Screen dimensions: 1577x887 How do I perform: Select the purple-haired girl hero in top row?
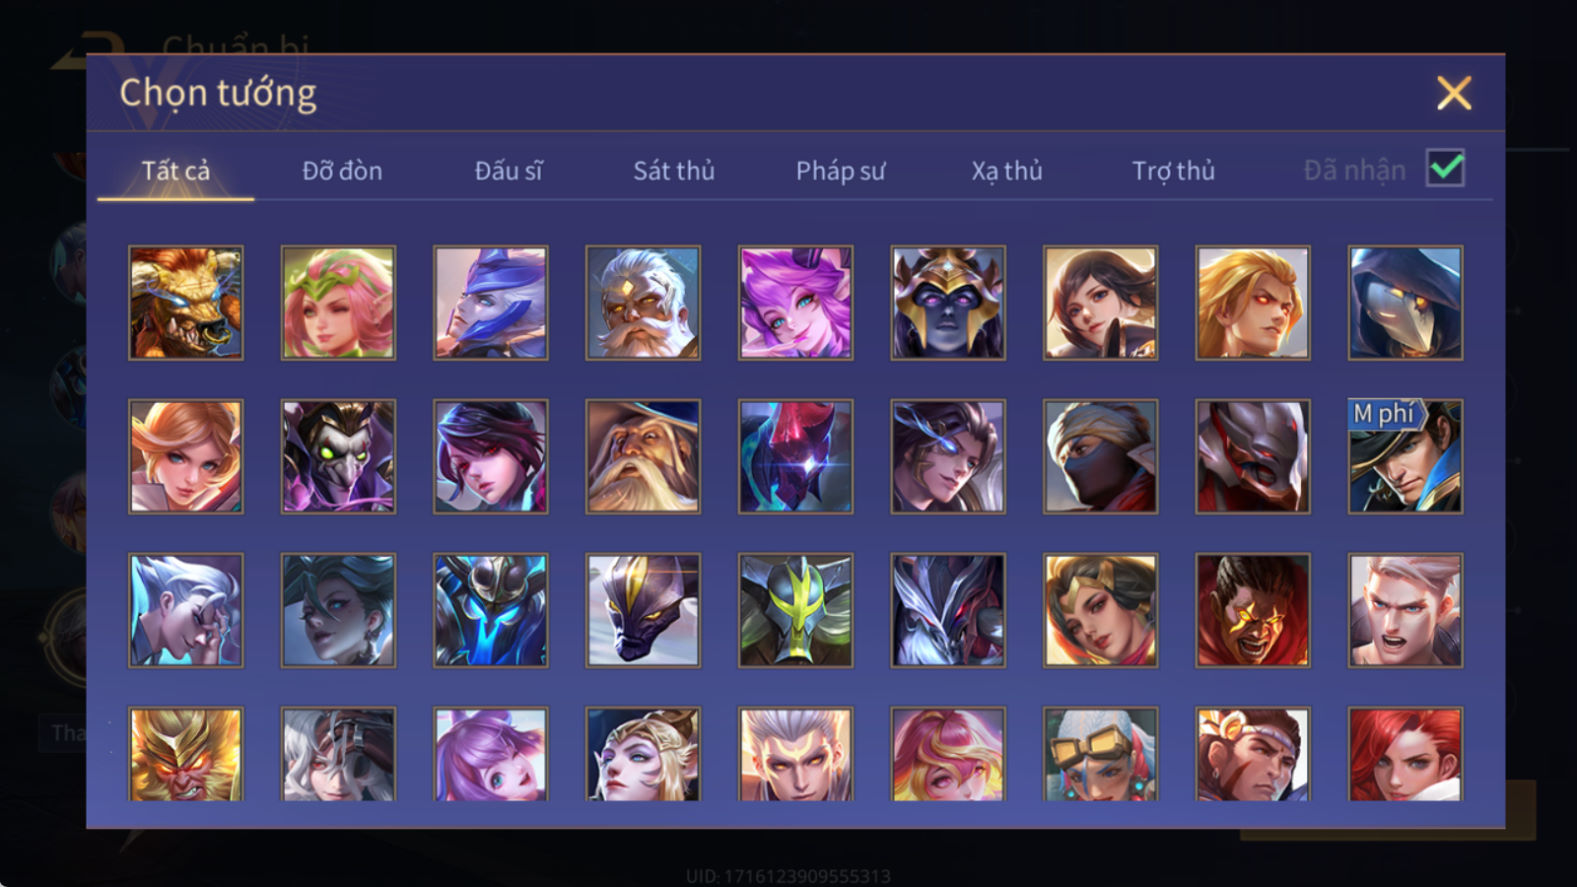coord(795,303)
